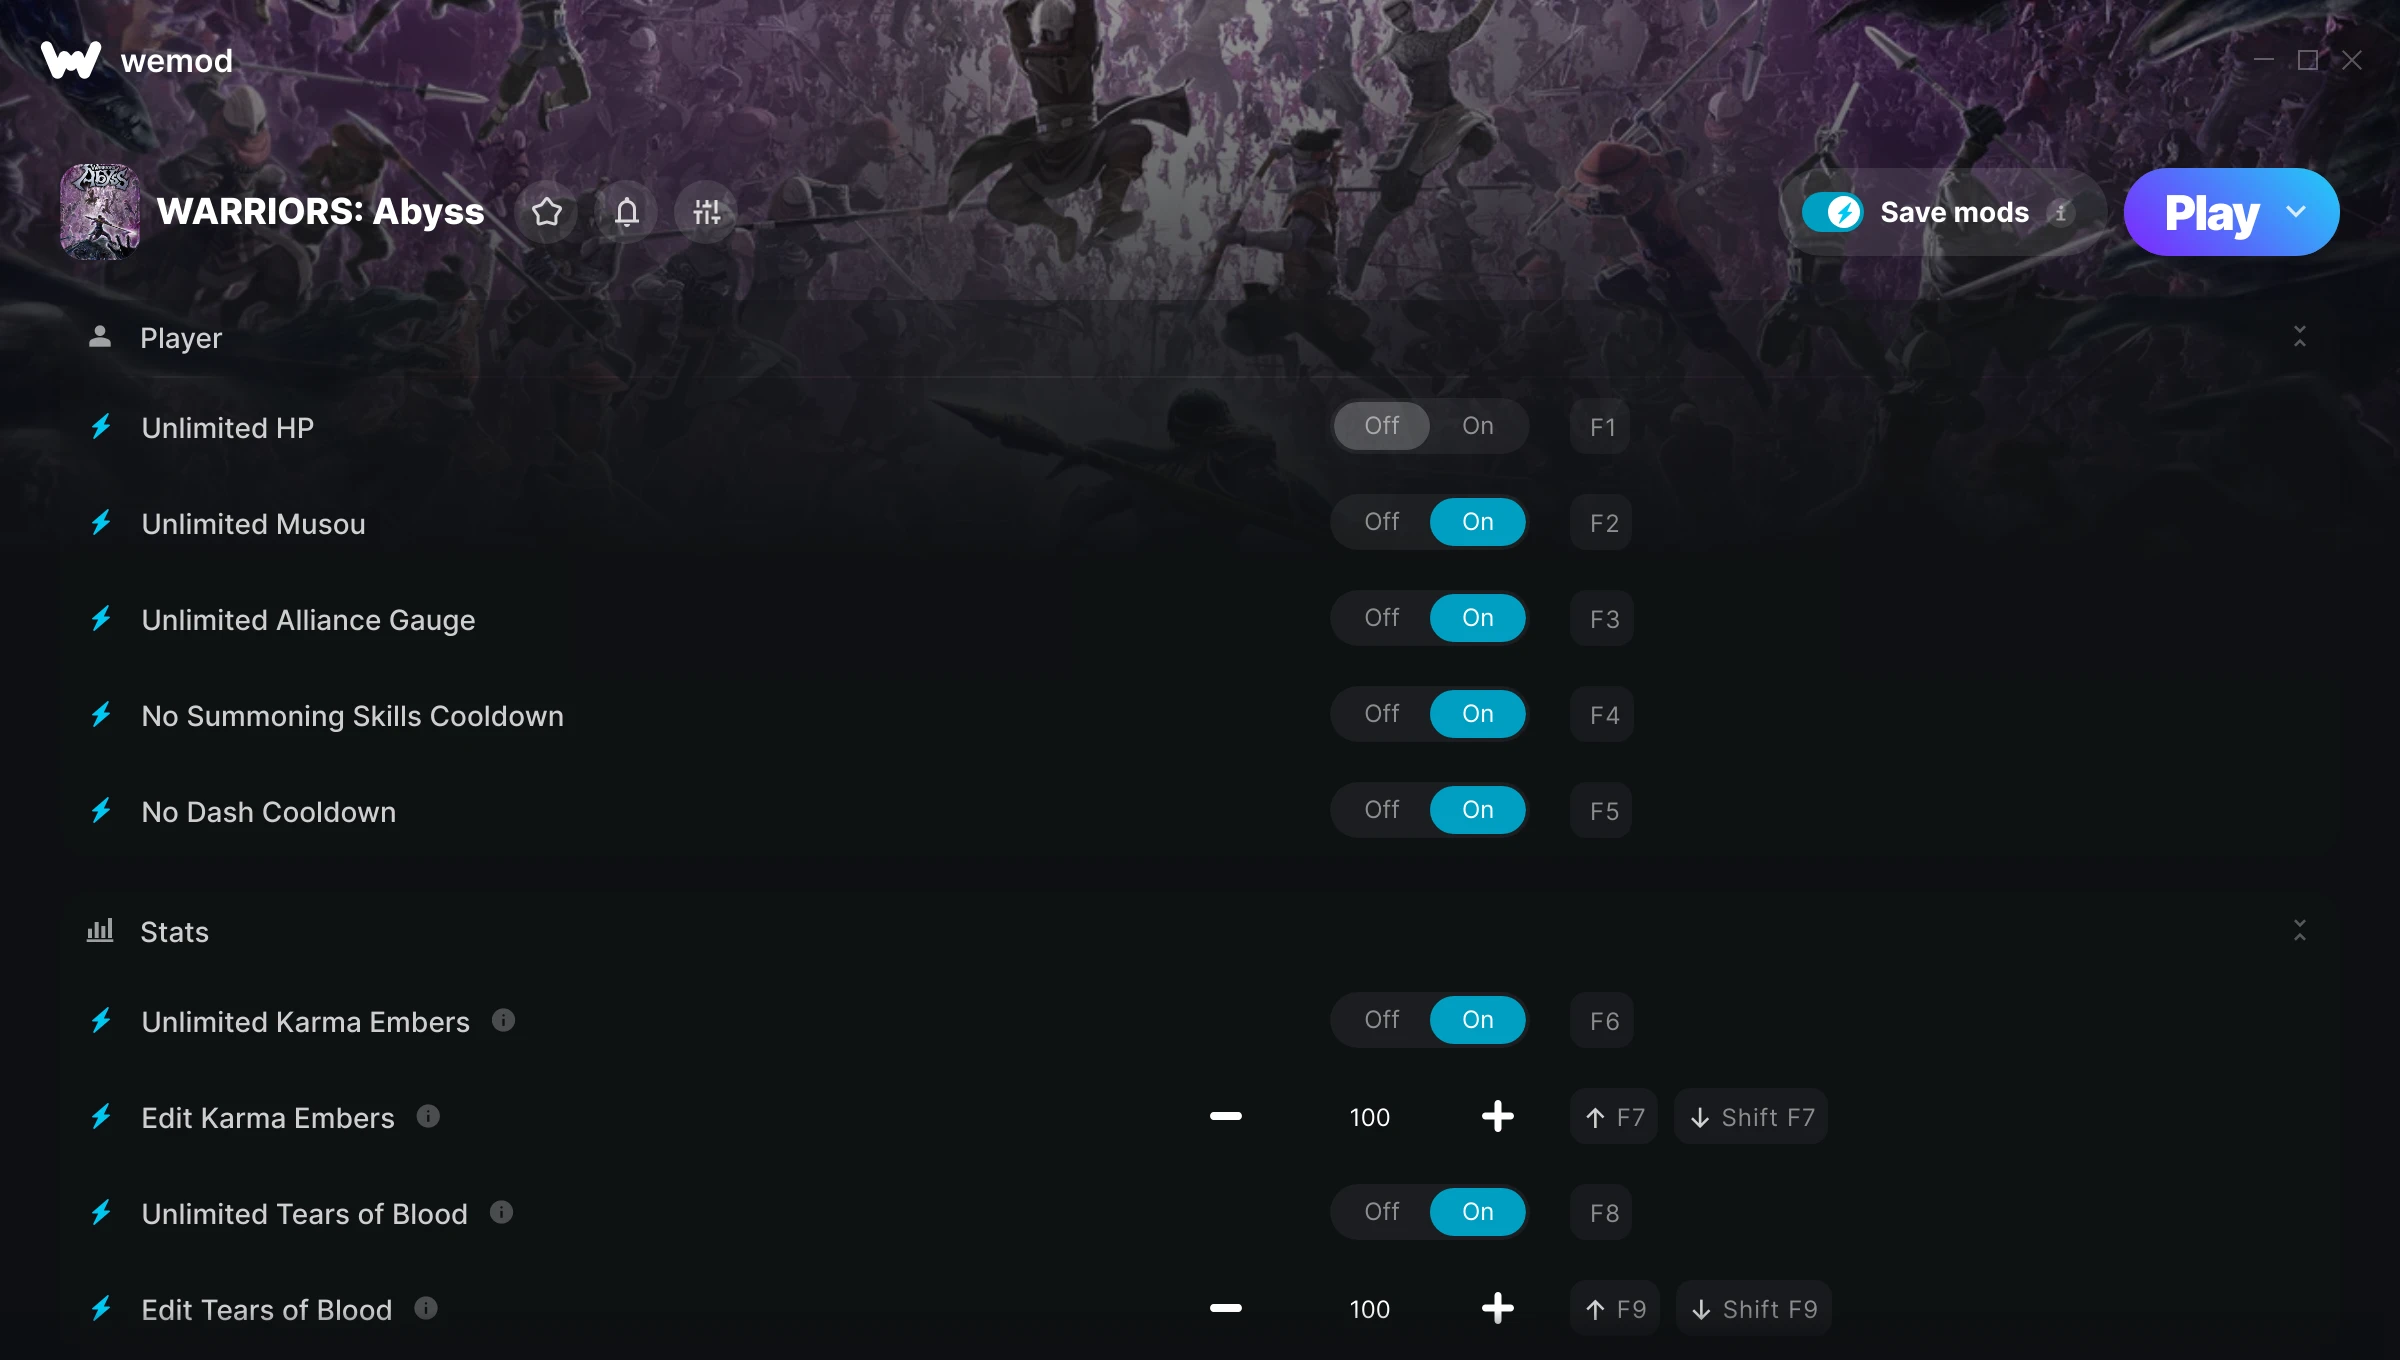The width and height of the screenshot is (2400, 1360).
Task: Turn on Unlimited HP
Action: tap(1478, 426)
